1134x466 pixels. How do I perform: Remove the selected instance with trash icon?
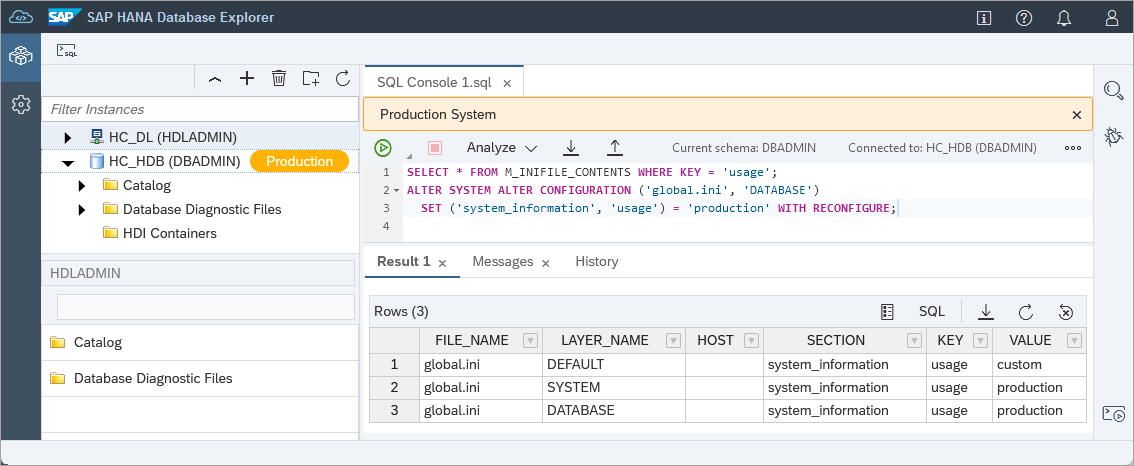click(x=278, y=78)
